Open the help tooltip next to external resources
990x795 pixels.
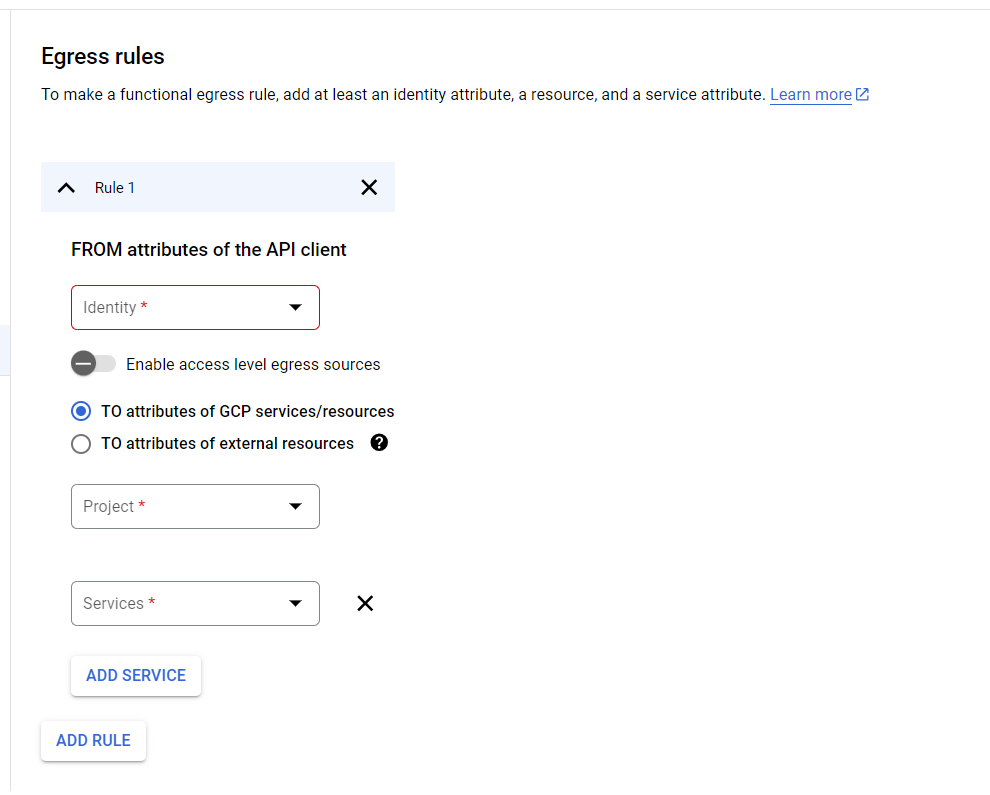click(378, 443)
